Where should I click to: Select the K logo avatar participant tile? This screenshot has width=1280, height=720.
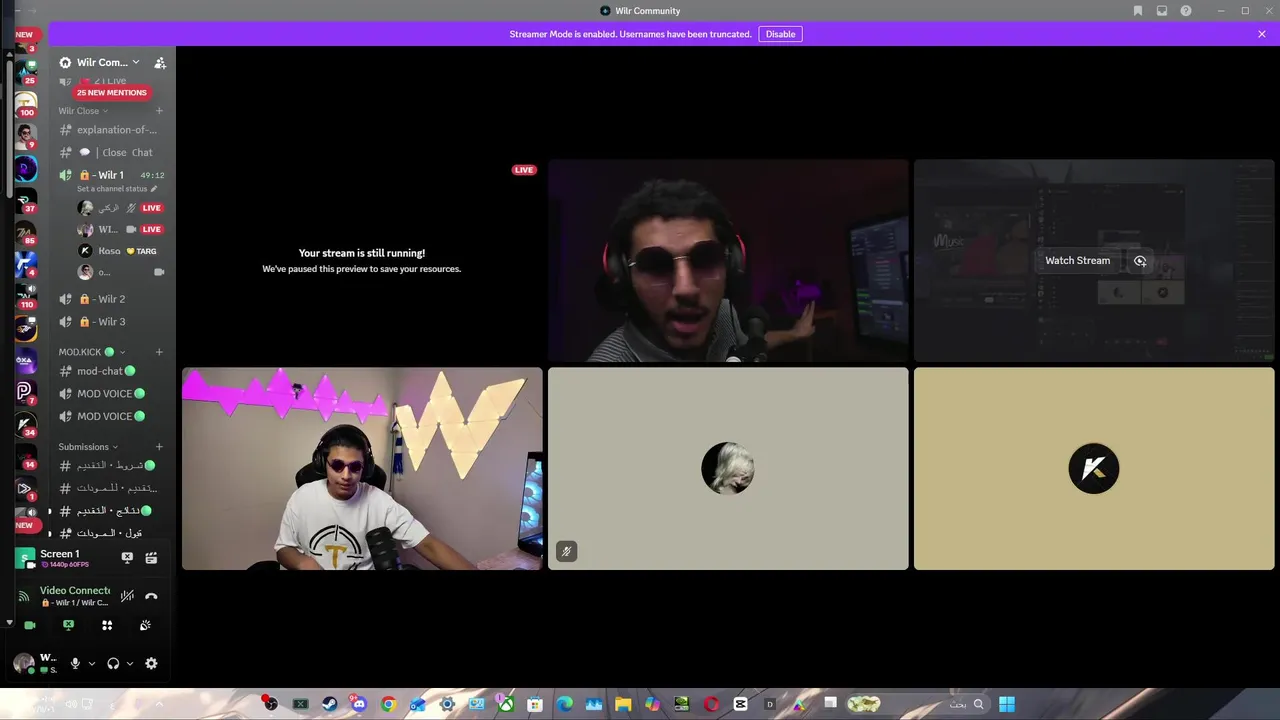pos(1094,468)
